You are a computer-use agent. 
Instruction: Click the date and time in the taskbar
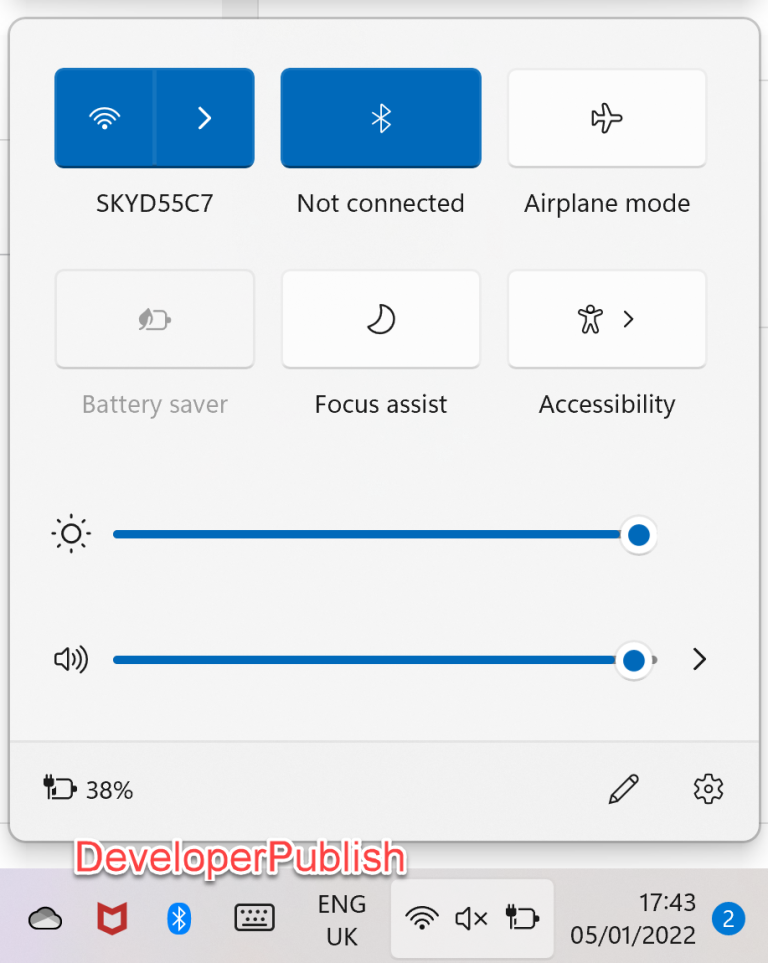(x=633, y=918)
